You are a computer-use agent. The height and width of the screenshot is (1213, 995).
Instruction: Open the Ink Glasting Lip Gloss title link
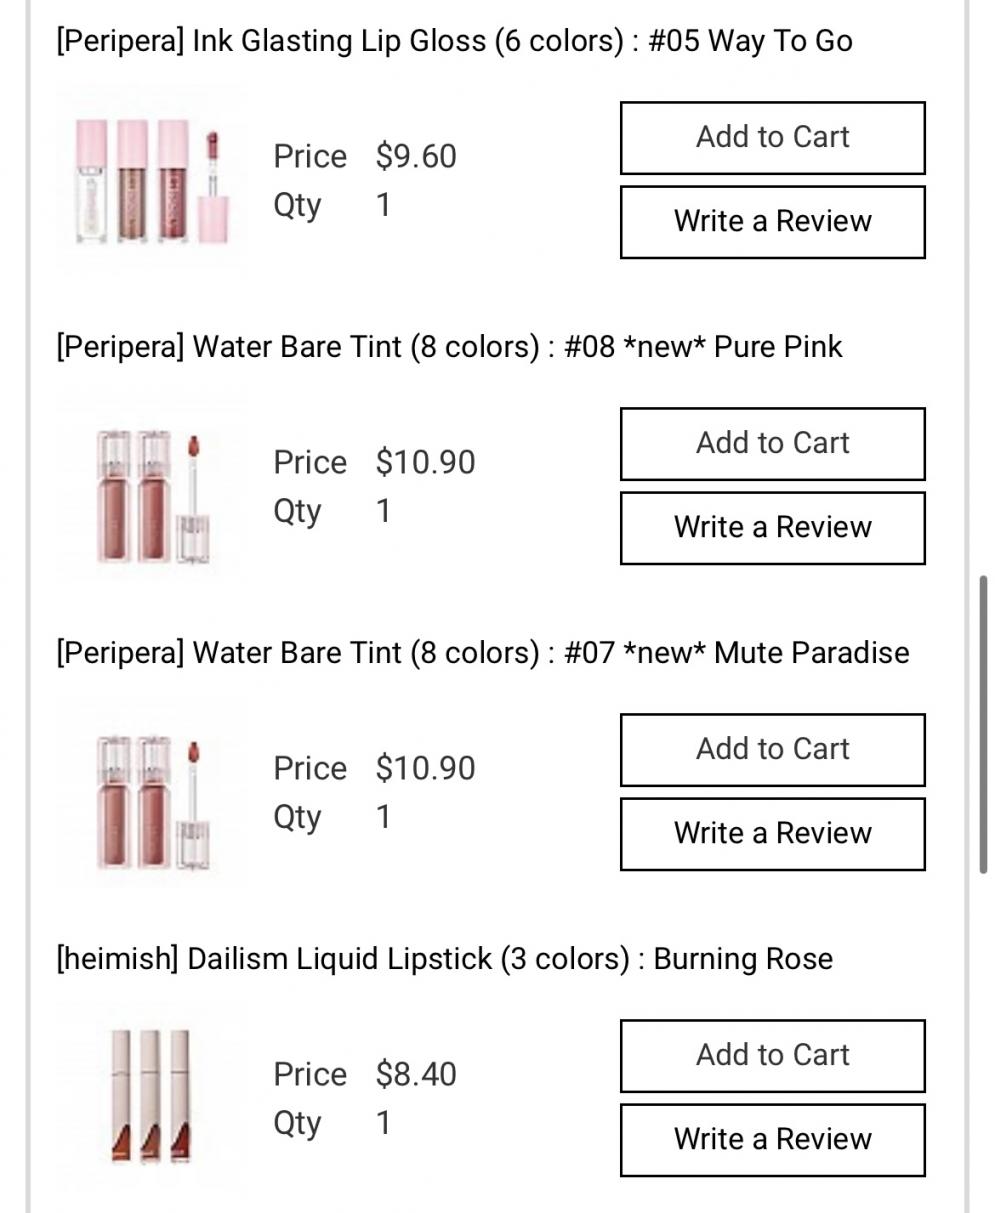[x=454, y=41]
